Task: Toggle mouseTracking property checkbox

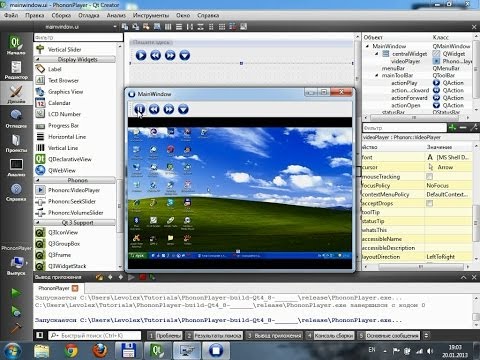Action: pyautogui.click(x=429, y=176)
